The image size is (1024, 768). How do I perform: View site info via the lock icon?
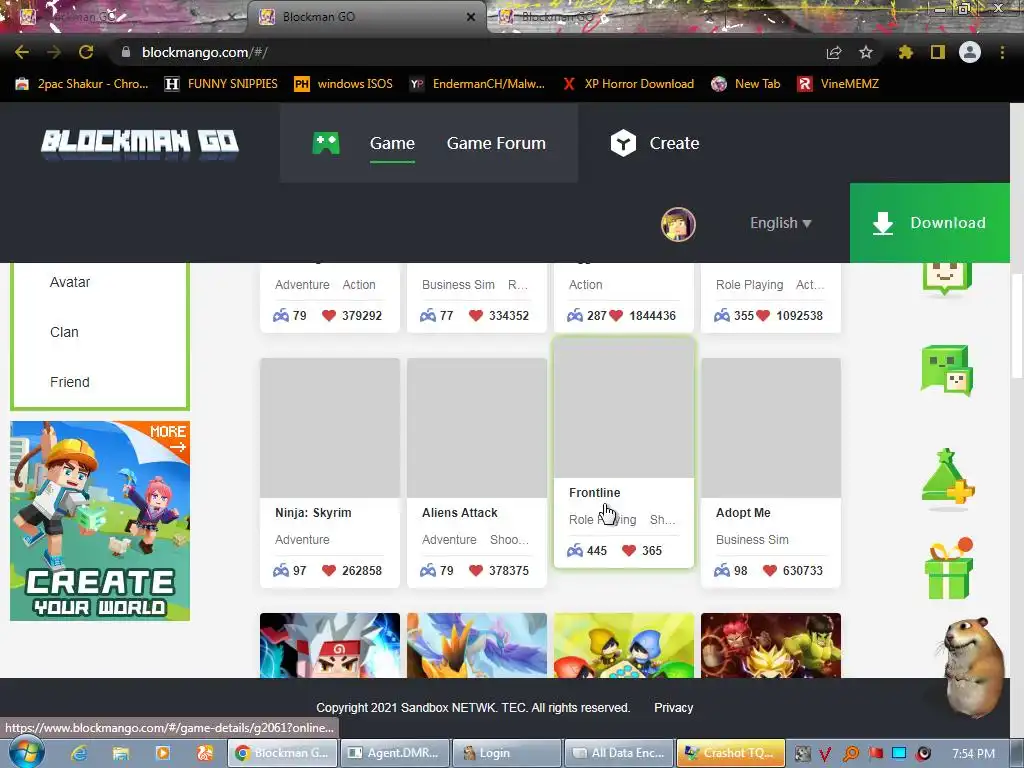point(126,52)
